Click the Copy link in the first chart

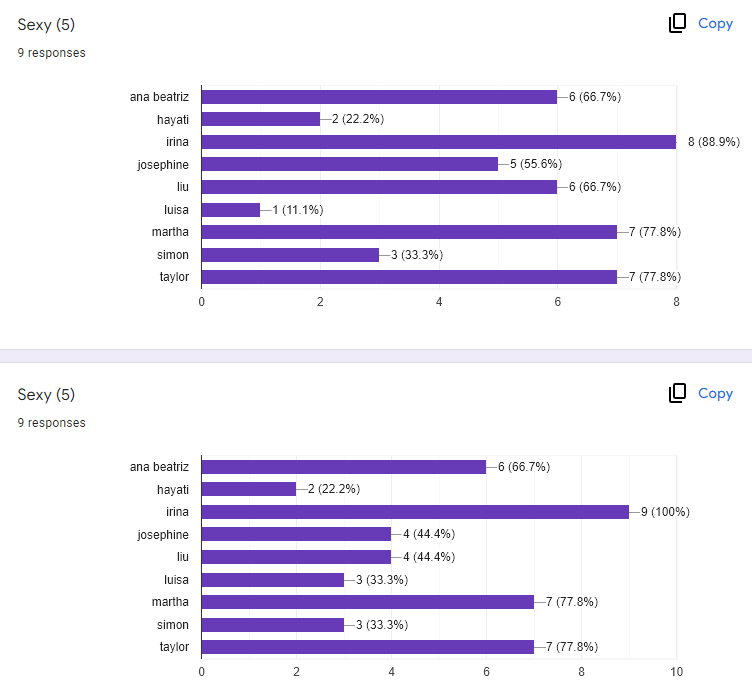(x=715, y=23)
